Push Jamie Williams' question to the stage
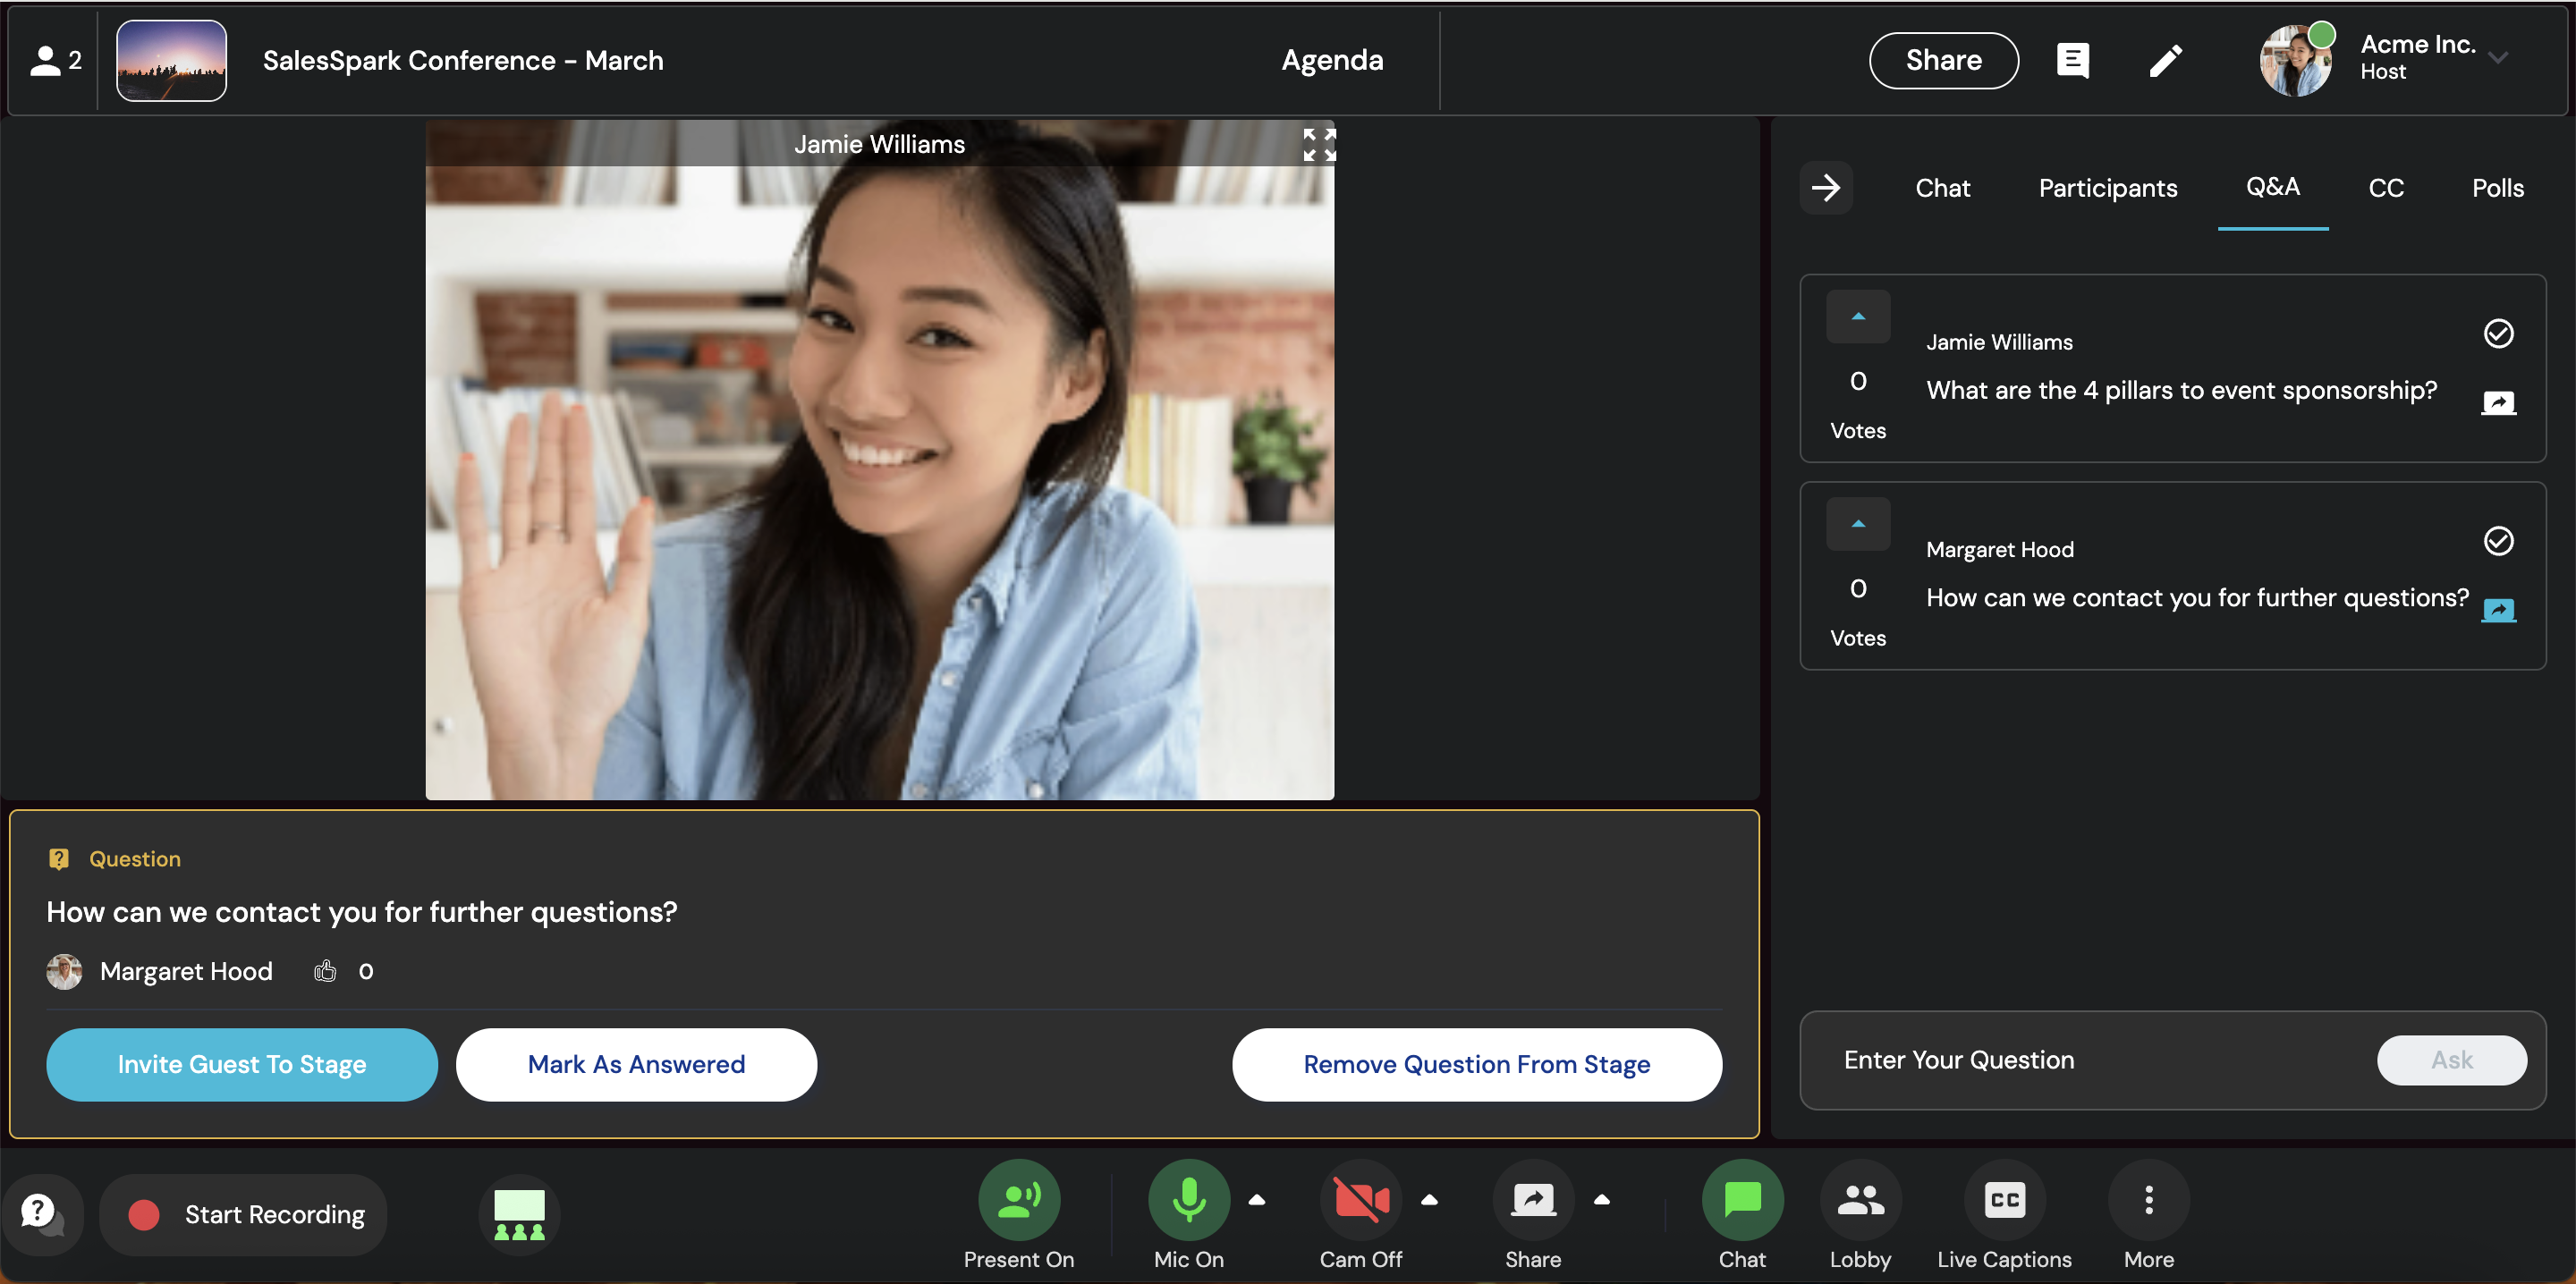 coord(2498,402)
